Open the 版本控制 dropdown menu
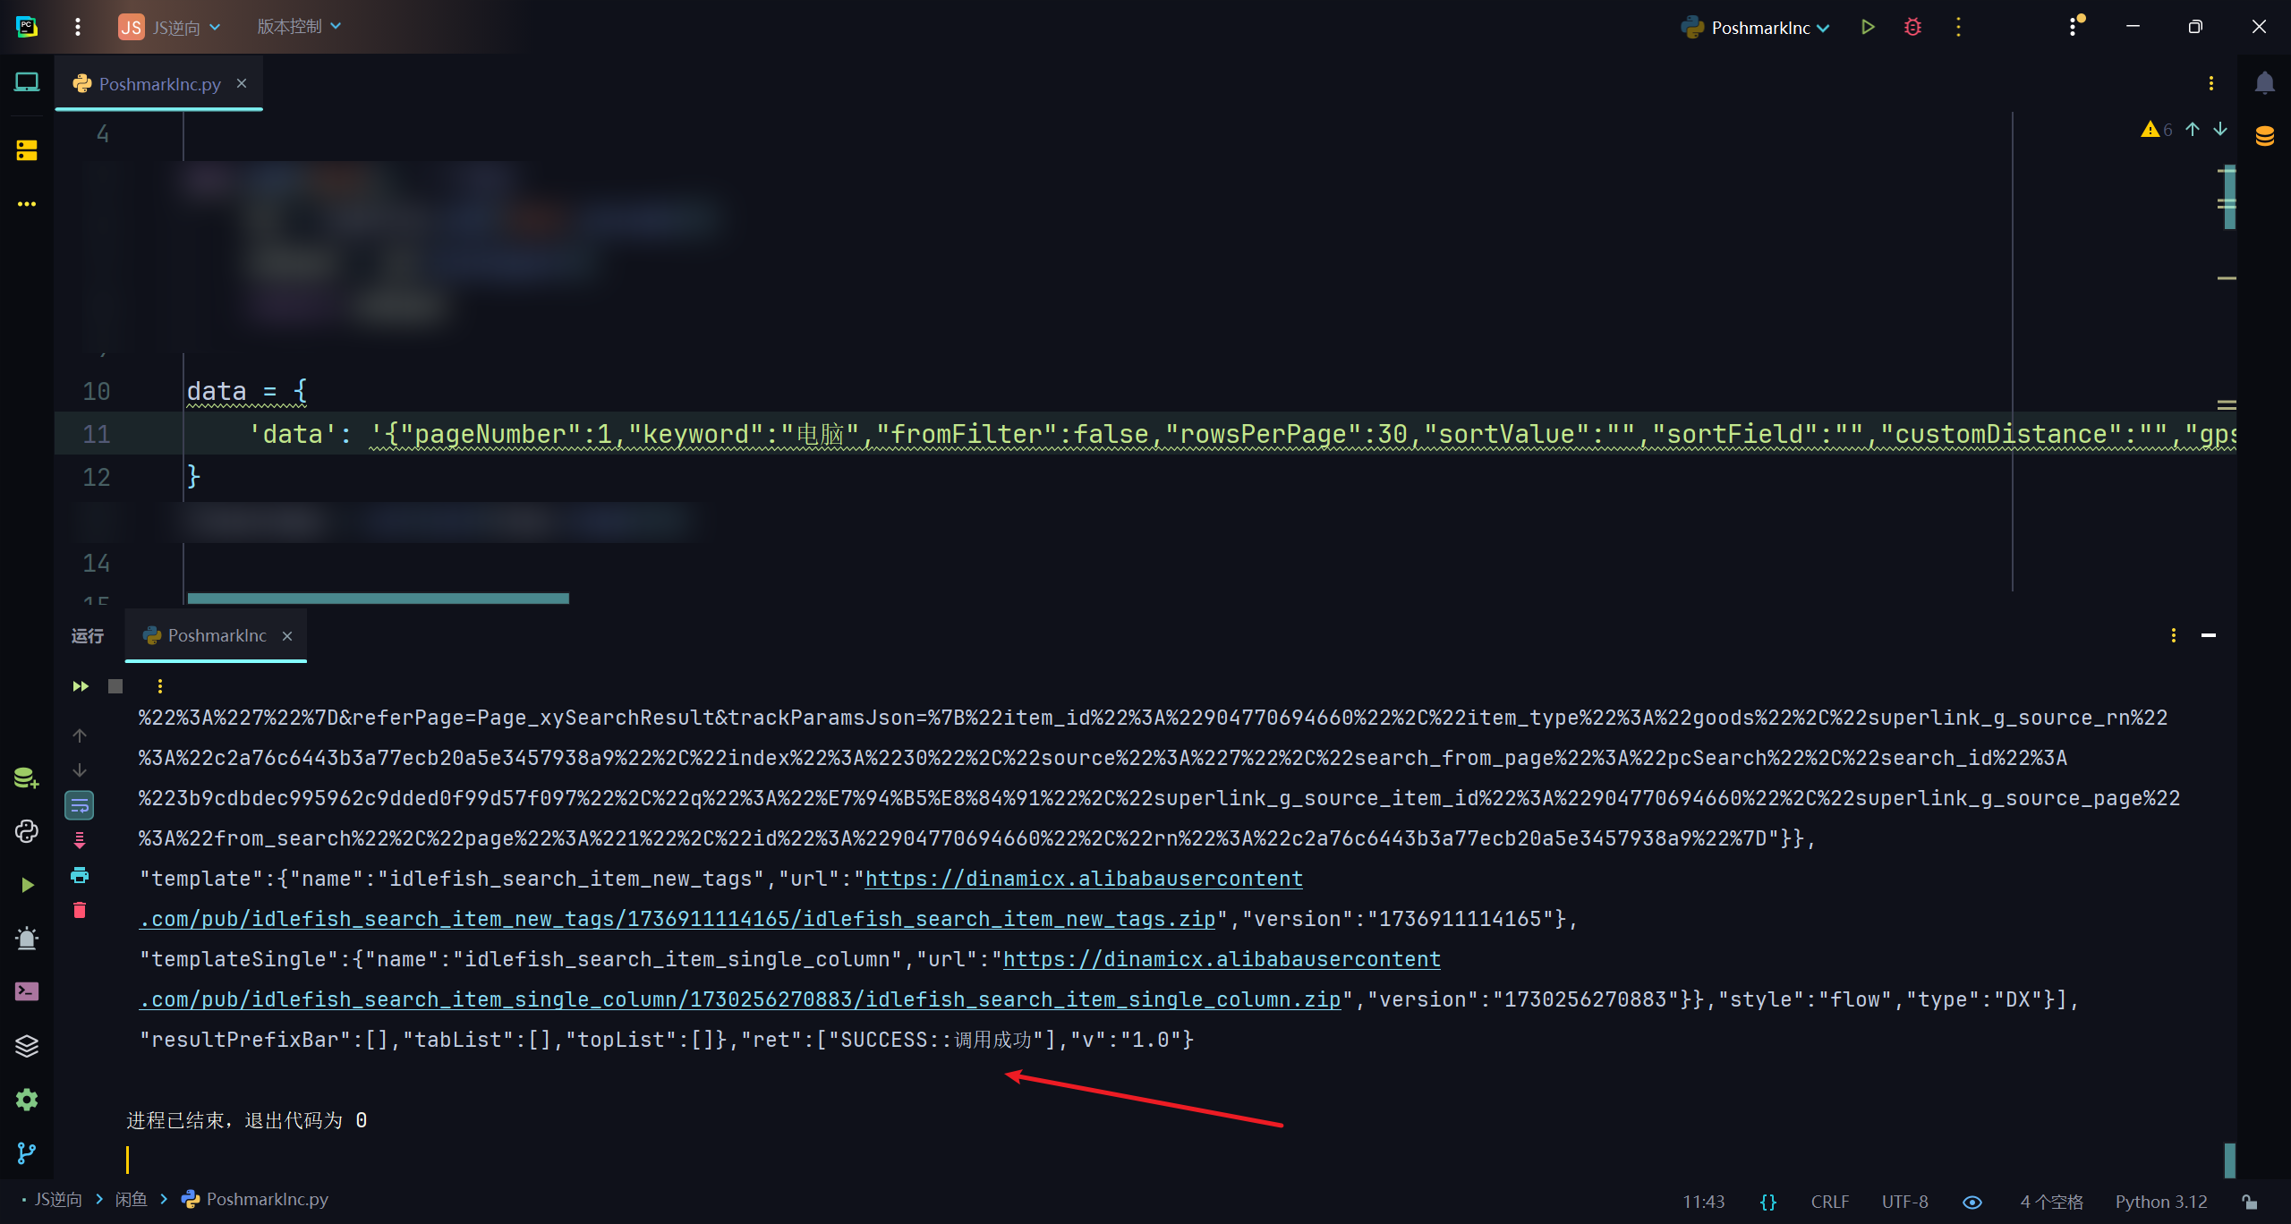The image size is (2291, 1224). (298, 27)
